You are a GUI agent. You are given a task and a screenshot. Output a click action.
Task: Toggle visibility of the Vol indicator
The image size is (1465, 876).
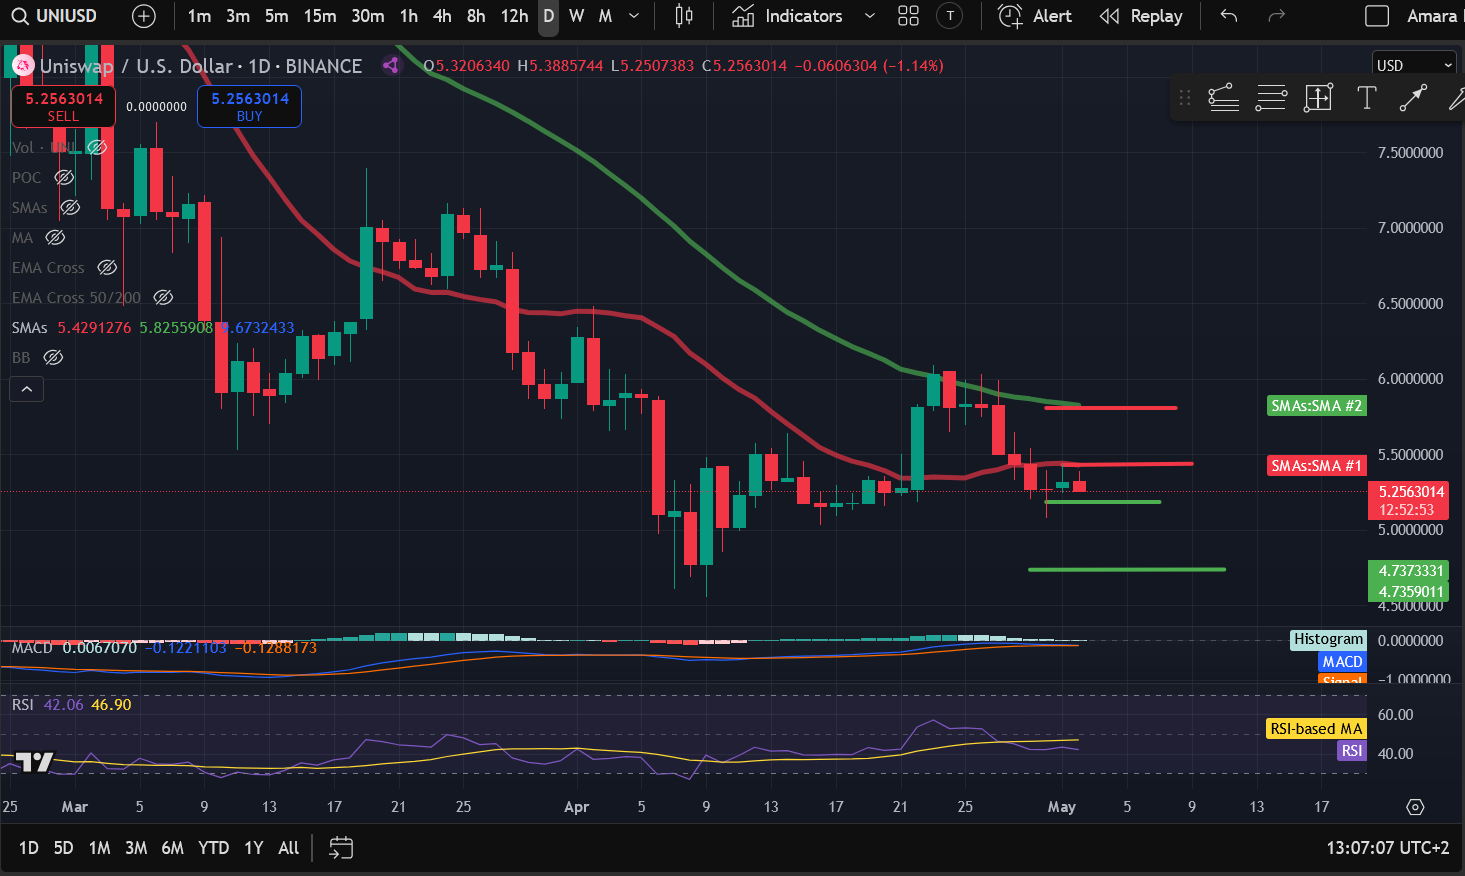point(97,148)
